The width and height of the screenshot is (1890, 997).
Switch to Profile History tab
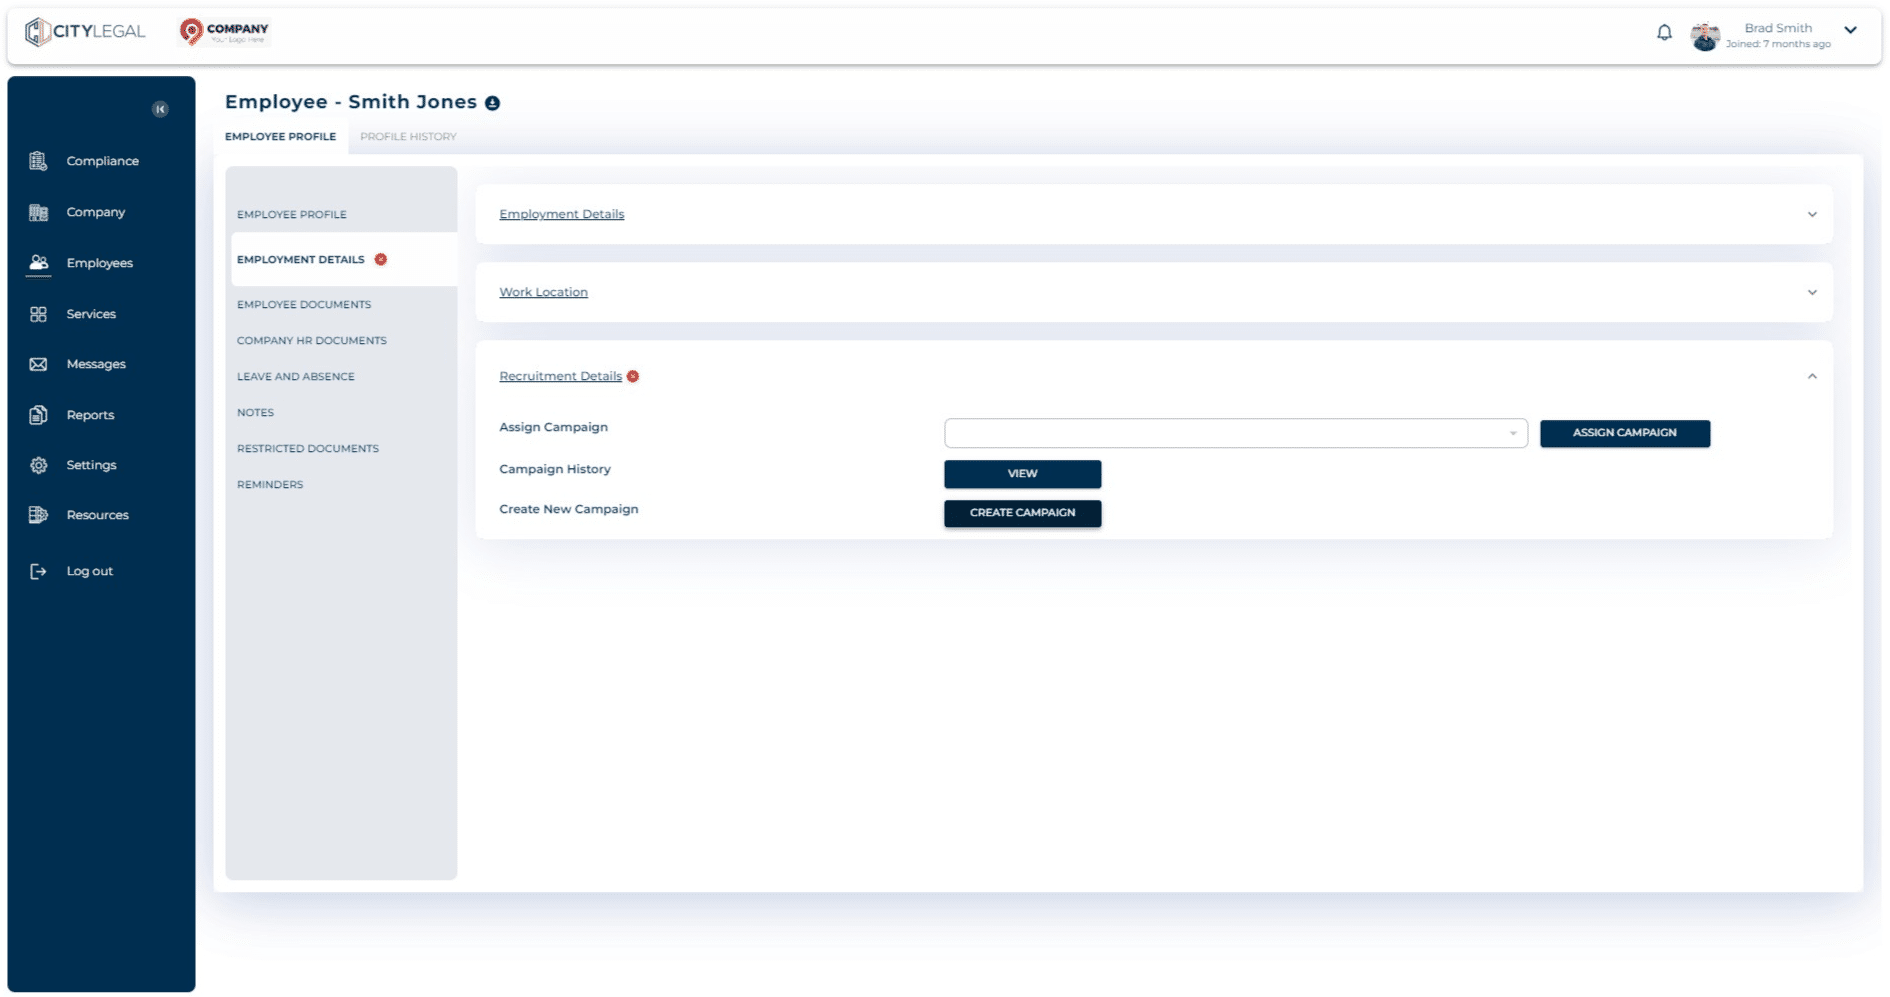[408, 136]
